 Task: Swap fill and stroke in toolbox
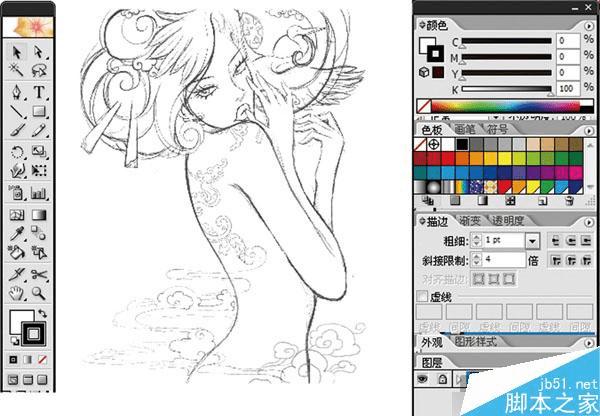[x=42, y=313]
